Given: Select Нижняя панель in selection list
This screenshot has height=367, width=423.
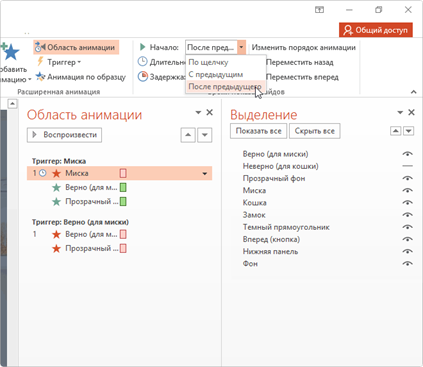Looking at the screenshot, I should [270, 251].
